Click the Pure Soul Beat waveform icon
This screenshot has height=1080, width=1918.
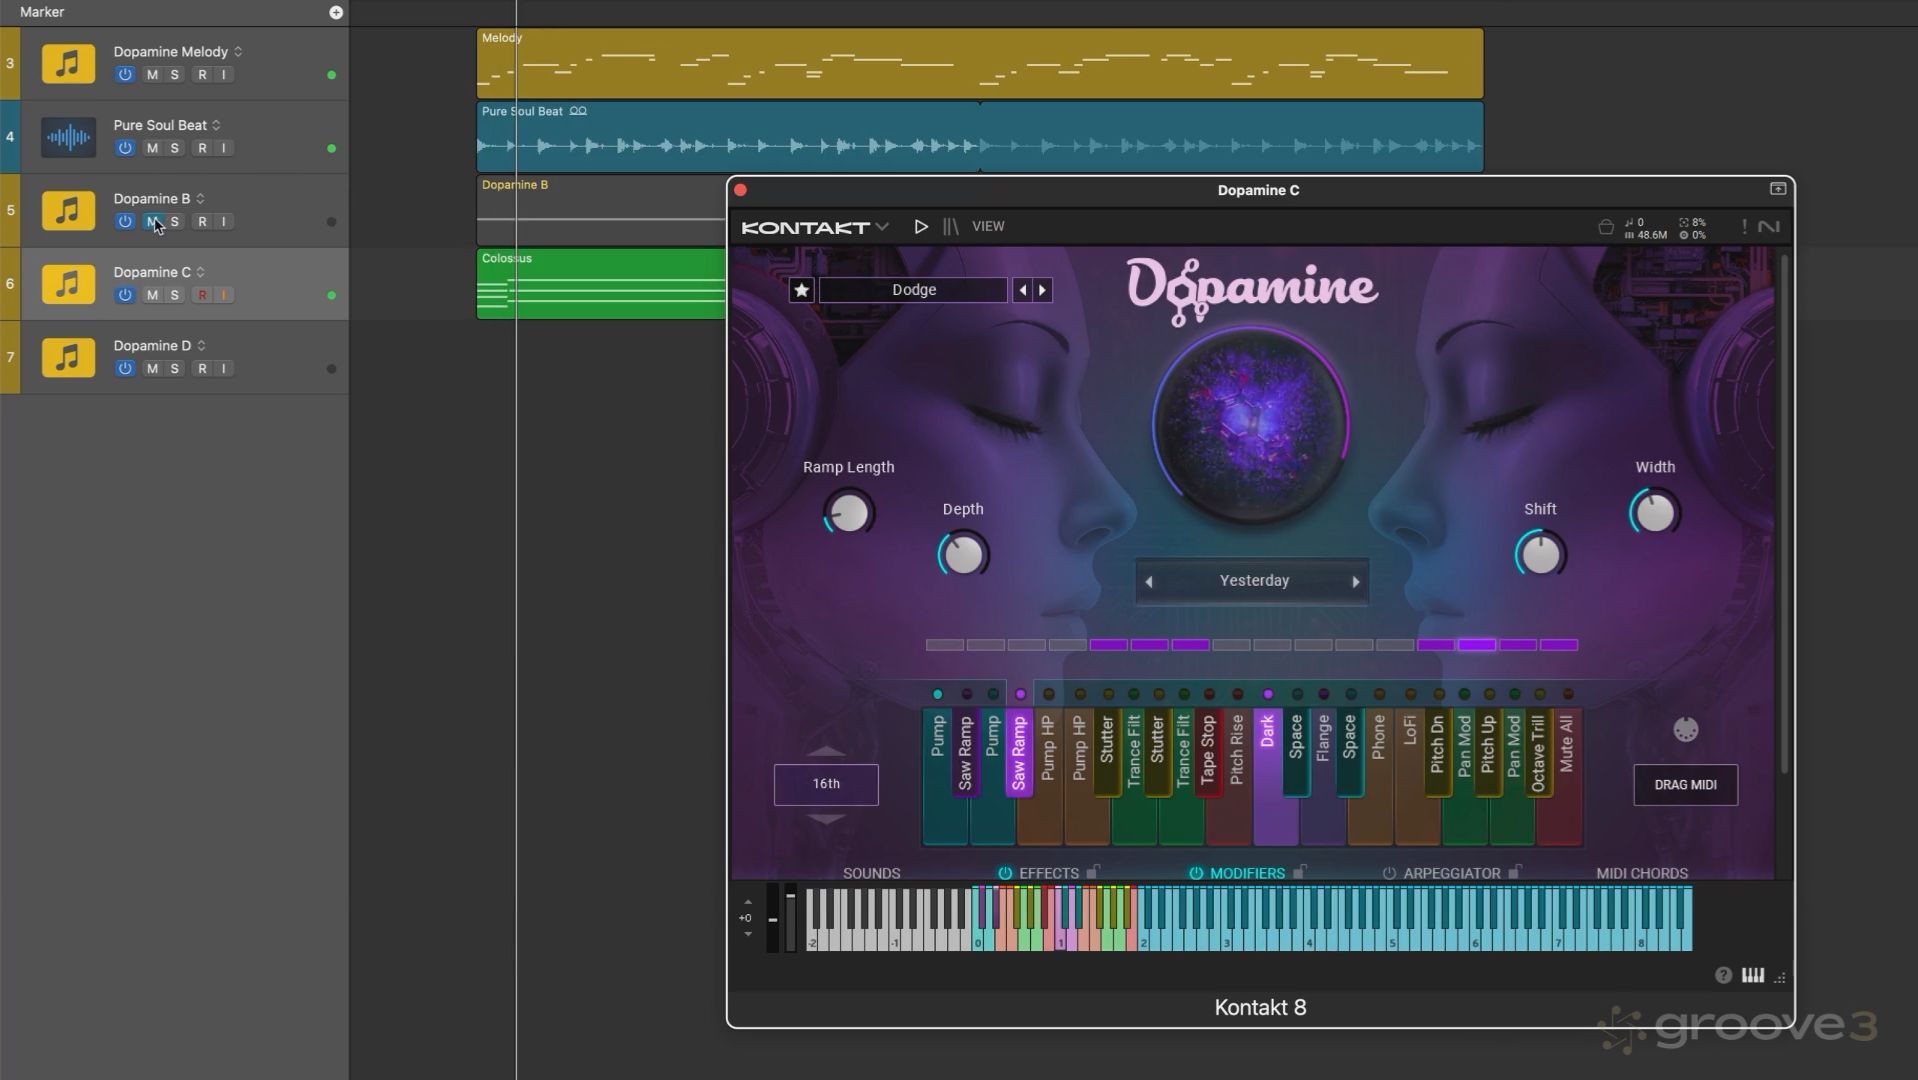click(68, 137)
